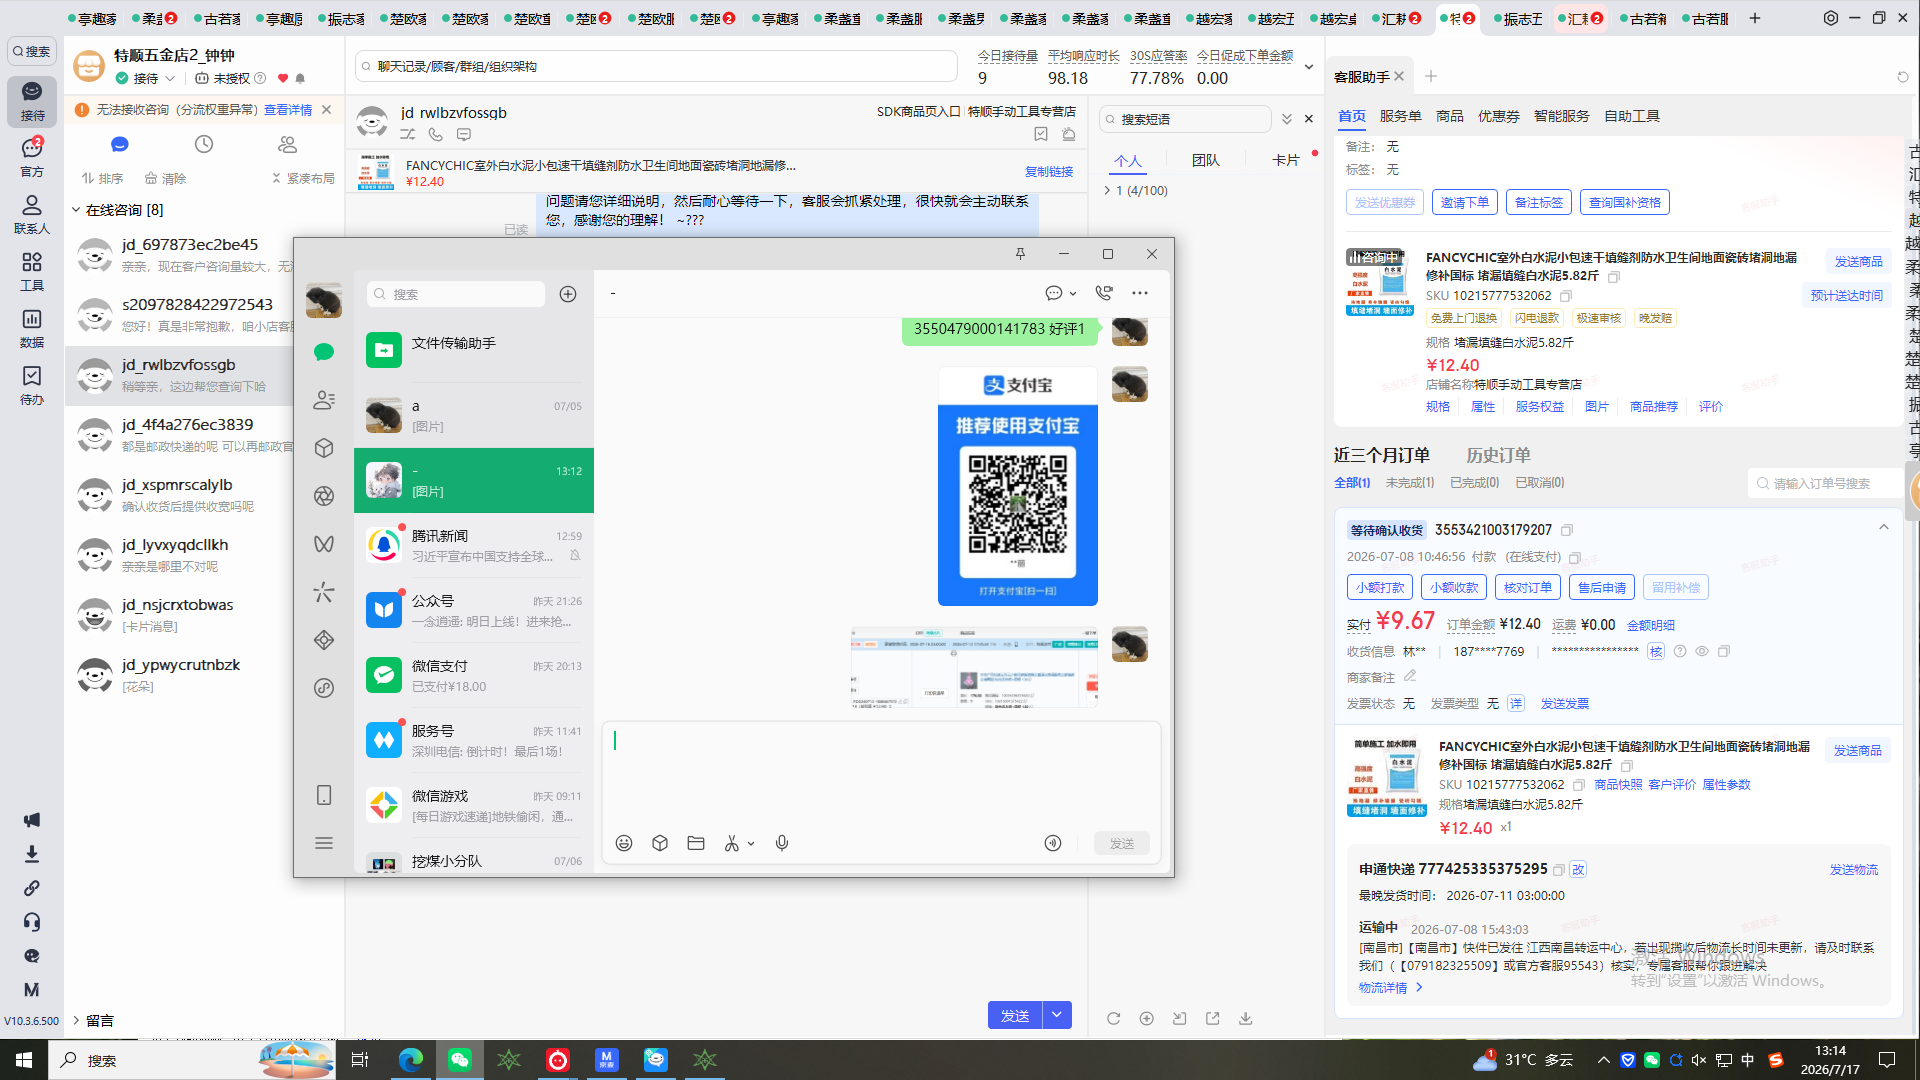Screen dimensions: 1920x1080
Task: Open WeChat hamburger settings menu
Action: pos(323,843)
